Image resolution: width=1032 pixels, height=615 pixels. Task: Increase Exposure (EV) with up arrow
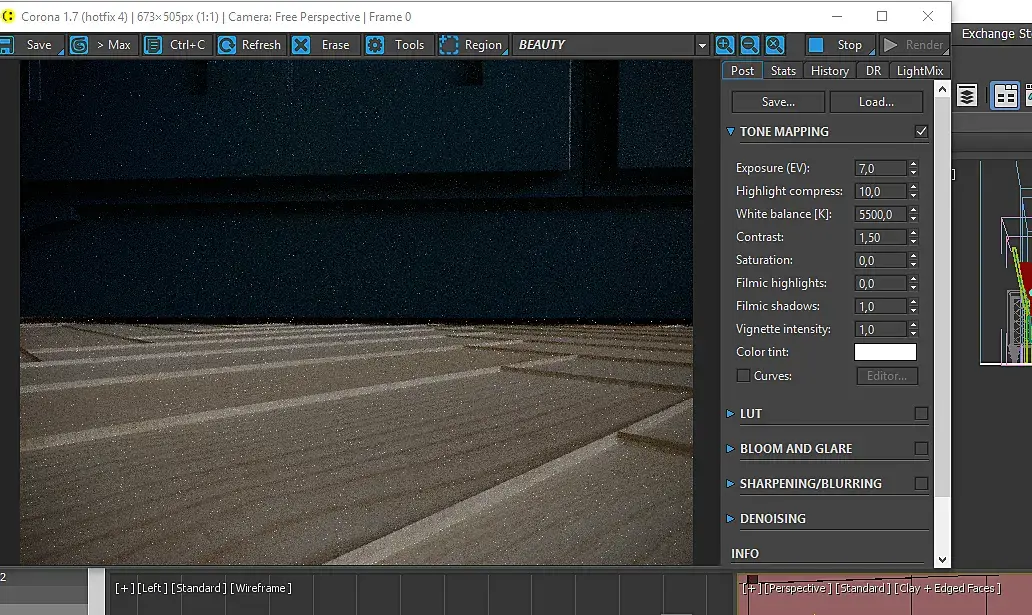click(914, 164)
